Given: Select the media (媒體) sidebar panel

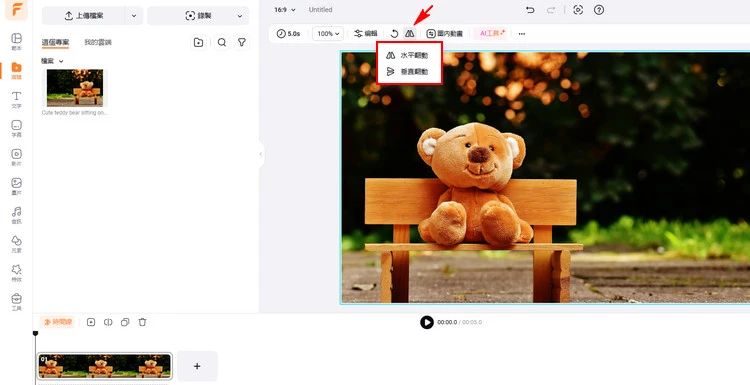Looking at the screenshot, I should 16,70.
